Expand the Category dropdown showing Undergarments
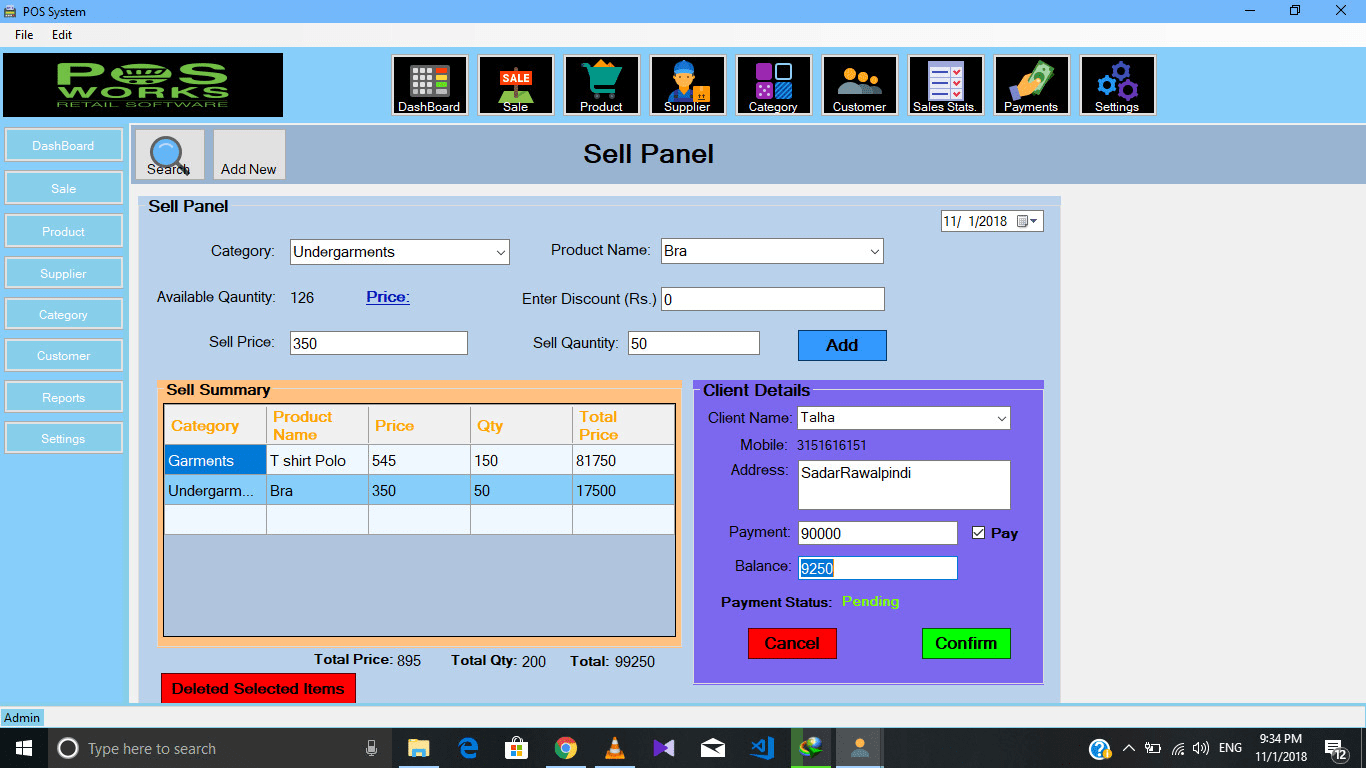This screenshot has width=1366, height=768. [x=500, y=253]
